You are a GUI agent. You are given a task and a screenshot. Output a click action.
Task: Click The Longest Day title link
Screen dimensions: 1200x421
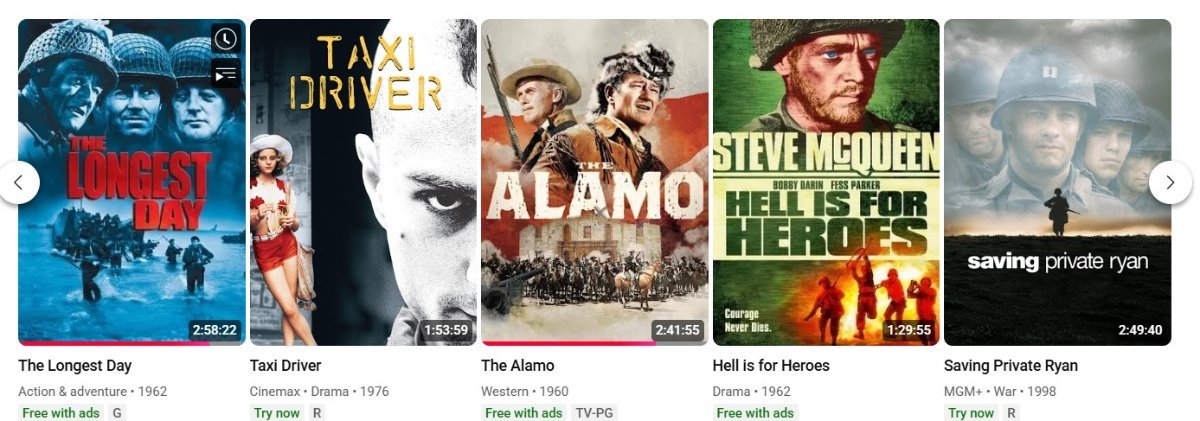[x=75, y=366]
